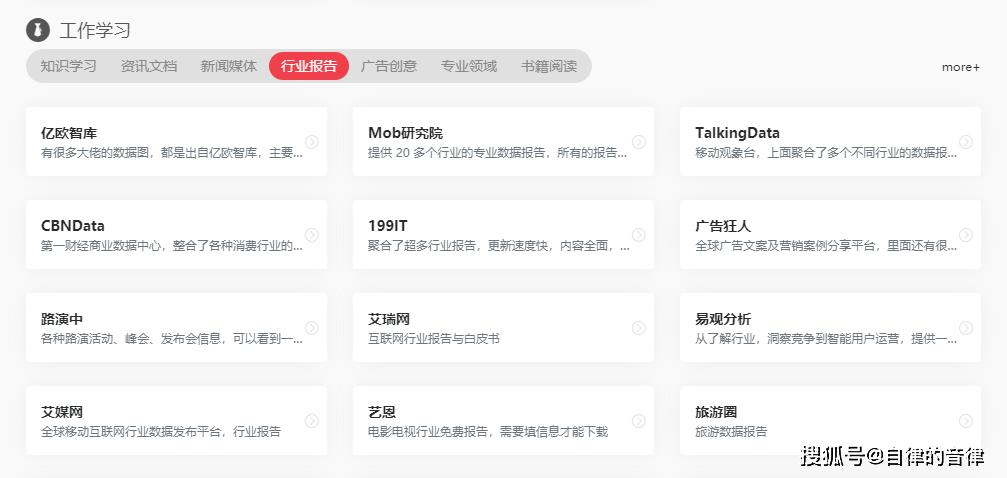1007x478 pixels.
Task: Open the 书籍阅读 tab
Action: coord(549,66)
